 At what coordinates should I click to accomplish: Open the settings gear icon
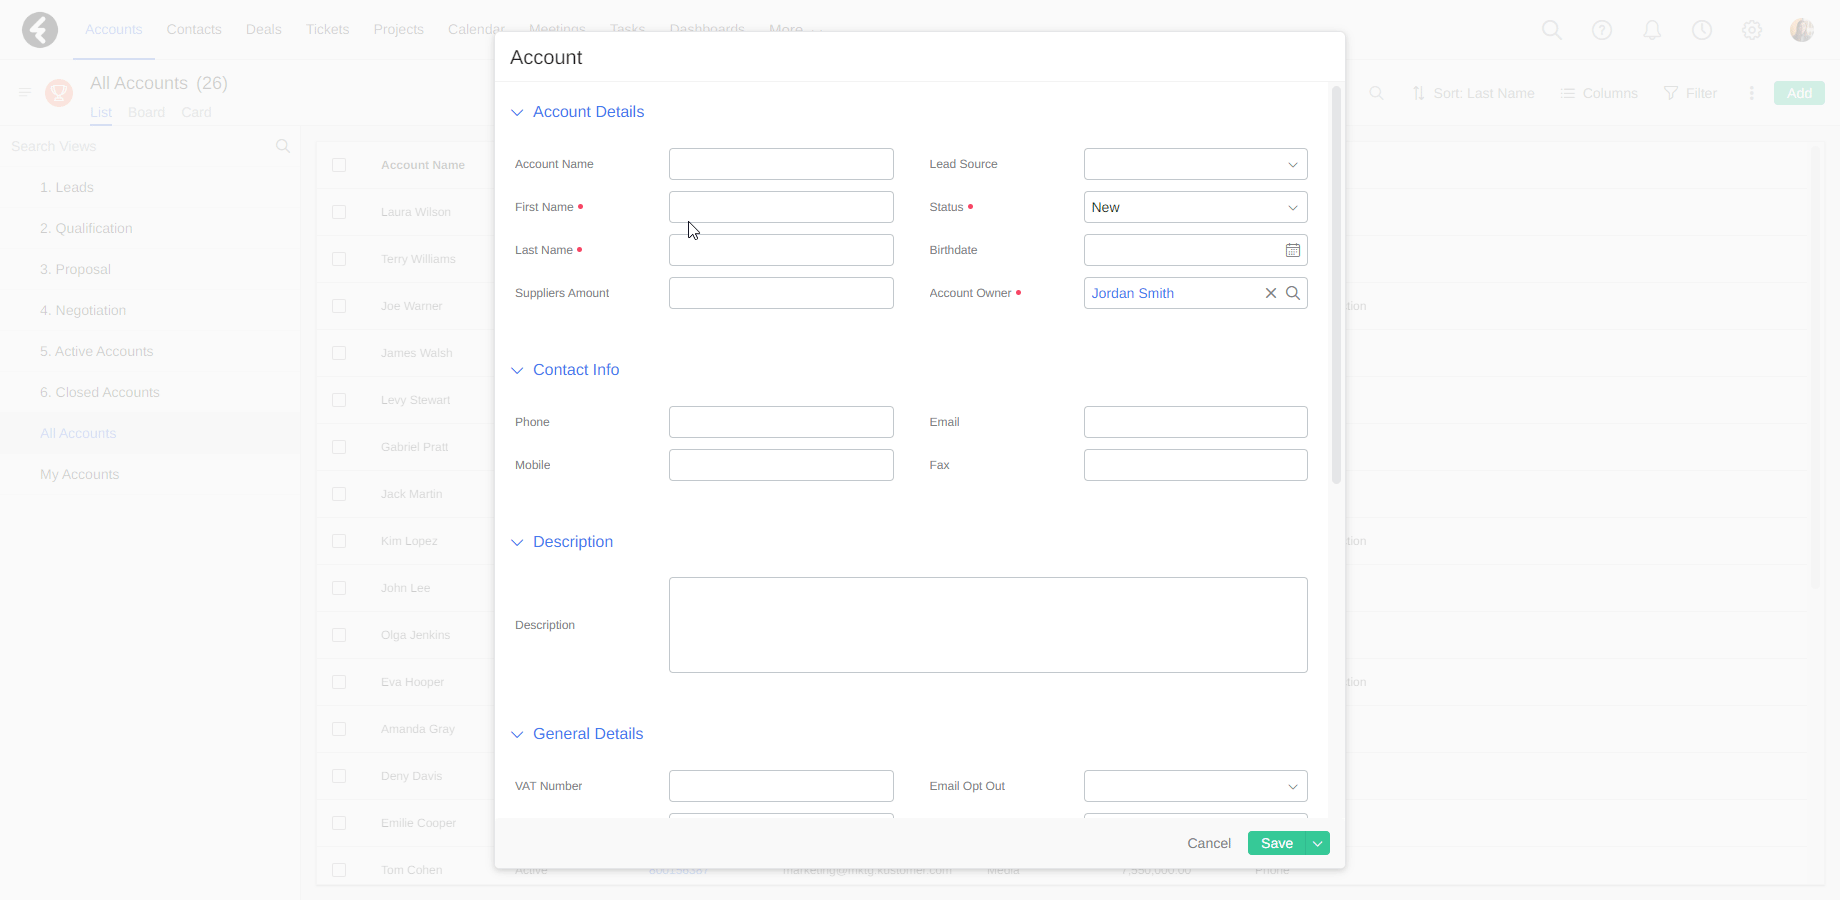point(1752,30)
